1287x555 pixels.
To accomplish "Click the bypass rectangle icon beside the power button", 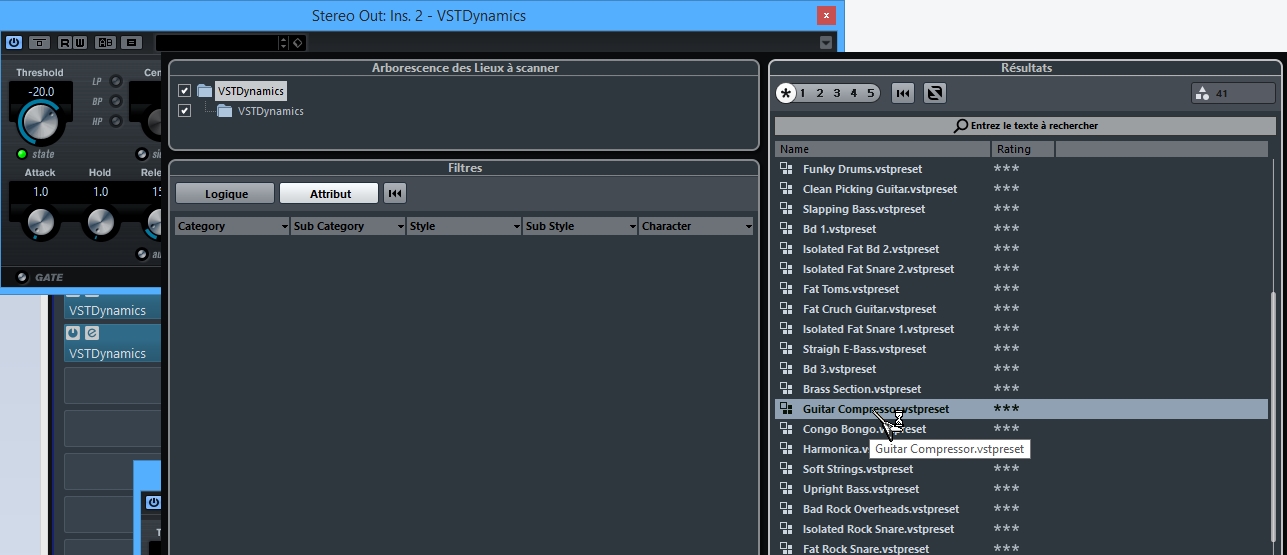I will (x=39, y=42).
